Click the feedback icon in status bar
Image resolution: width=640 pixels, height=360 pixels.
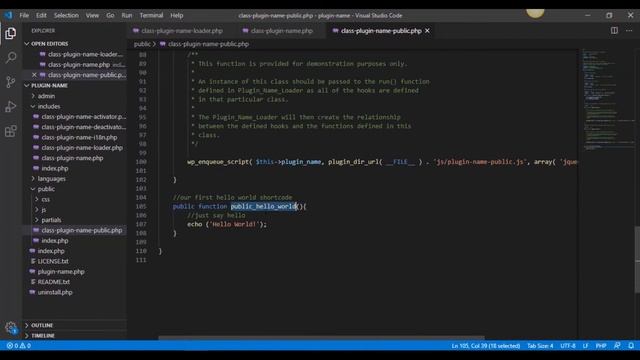[617, 346]
